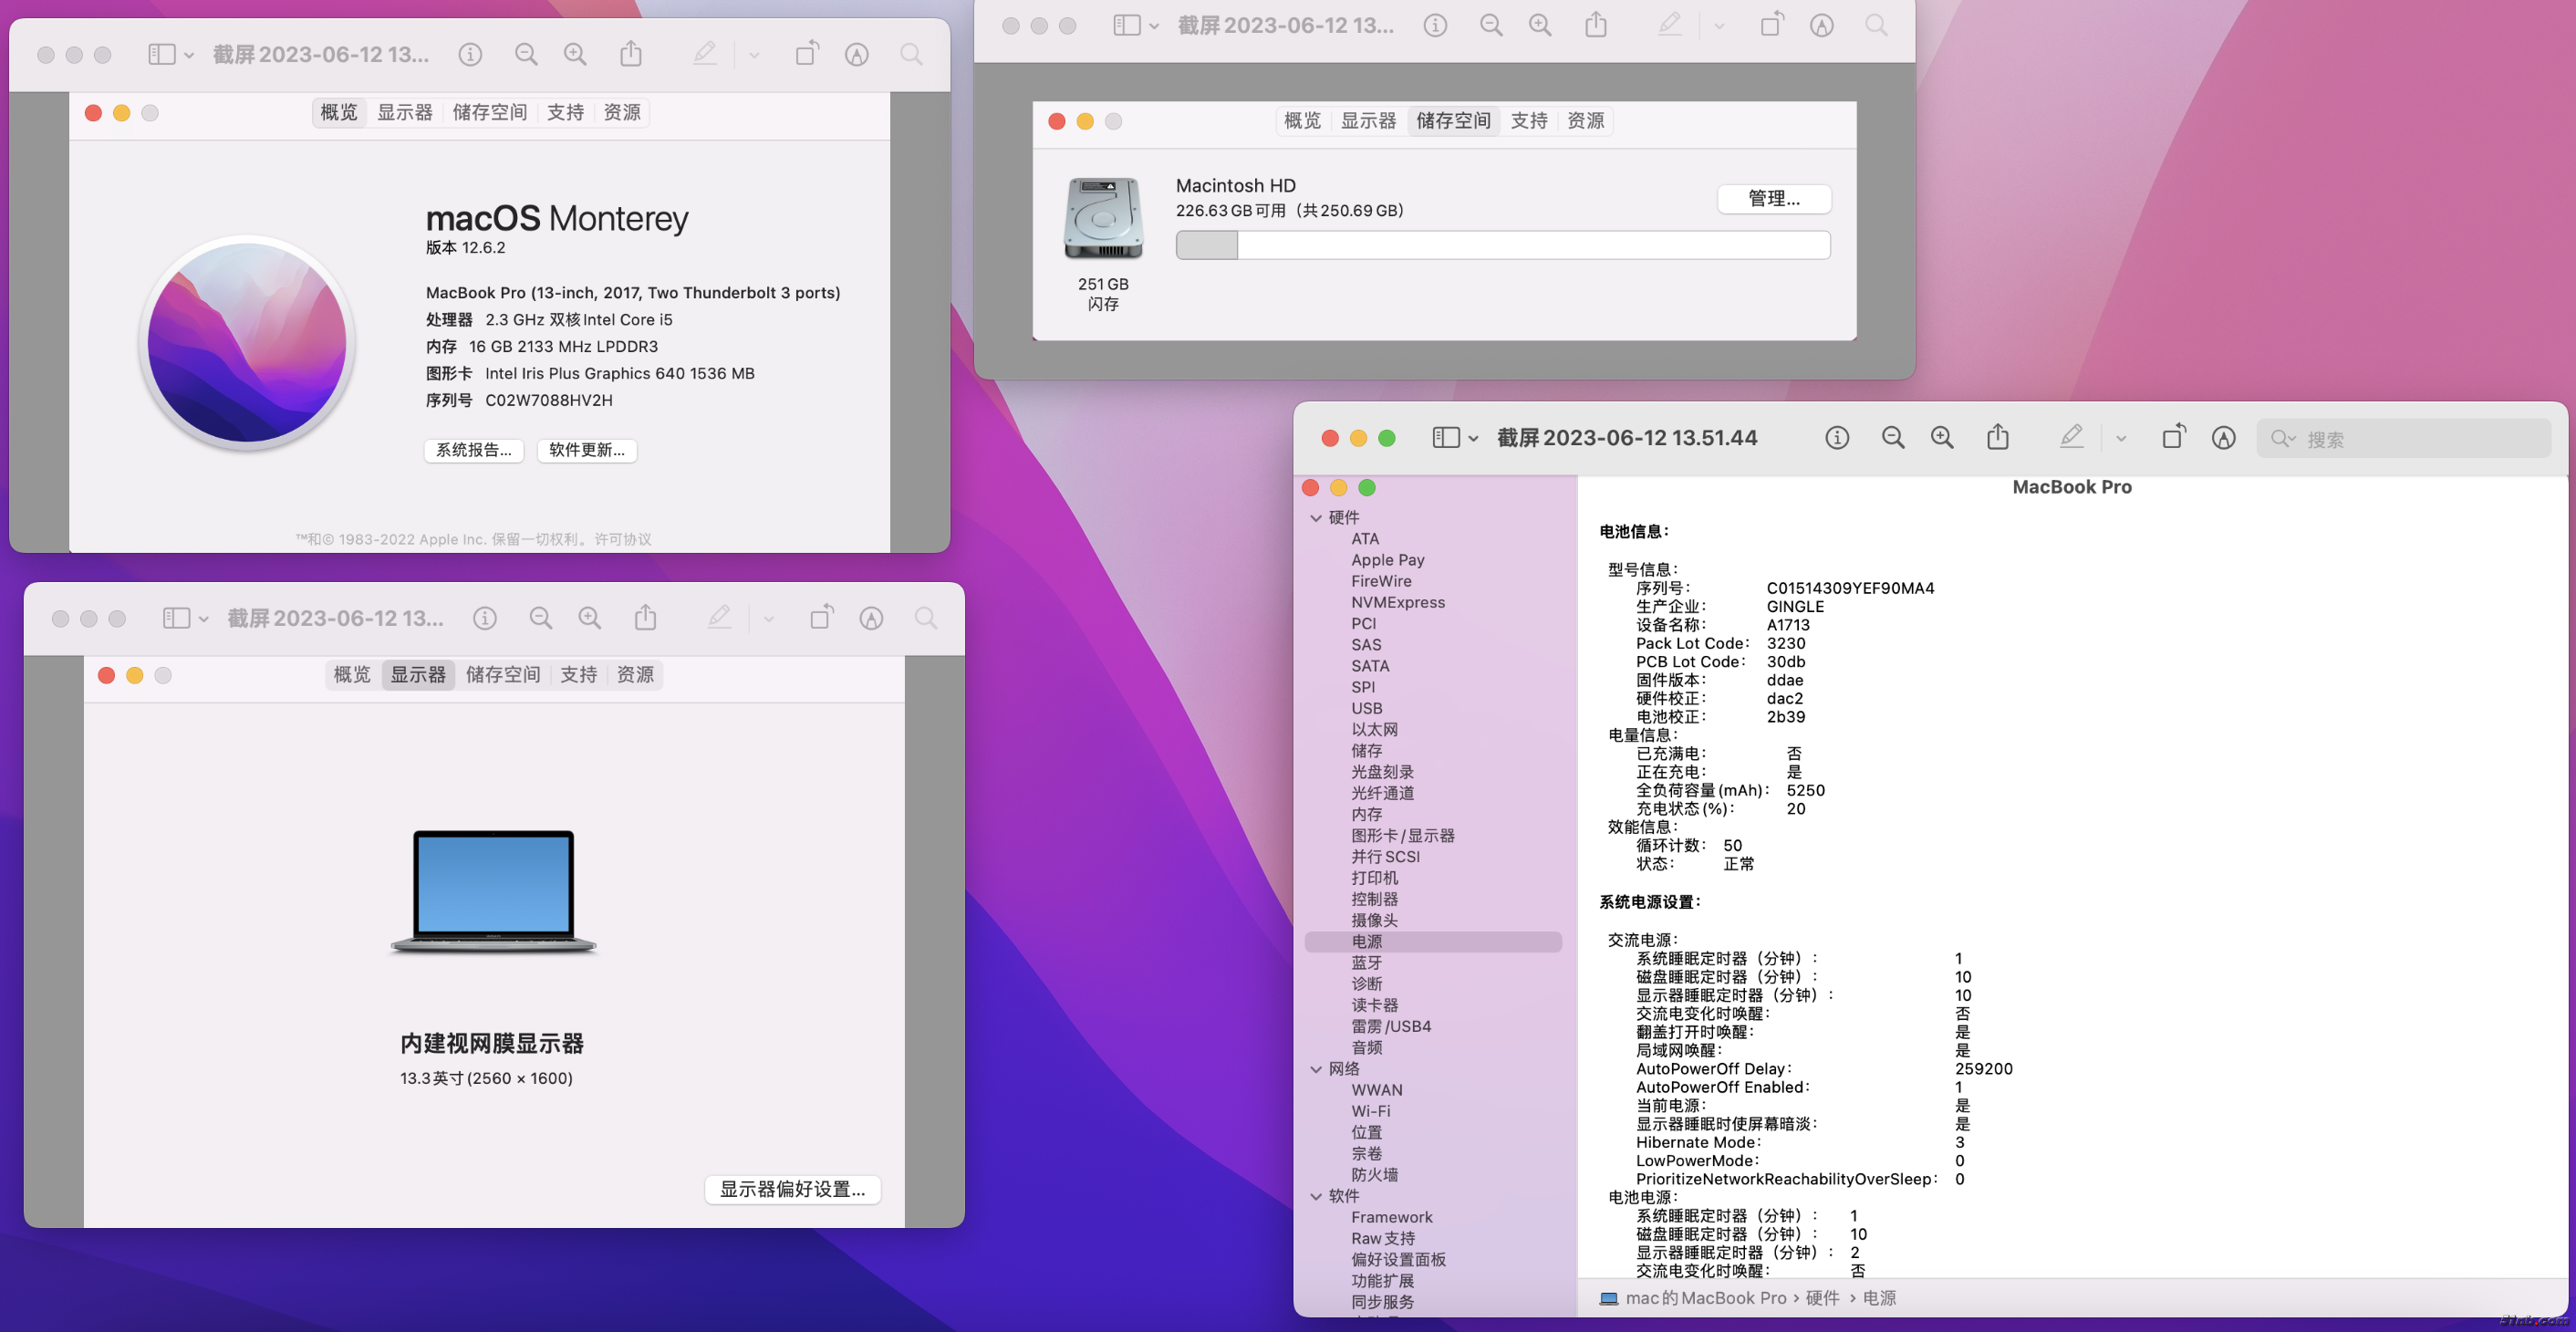The width and height of the screenshot is (2576, 1332).
Task: Rotate the image in the 13.51.44 window
Action: coord(2174,437)
